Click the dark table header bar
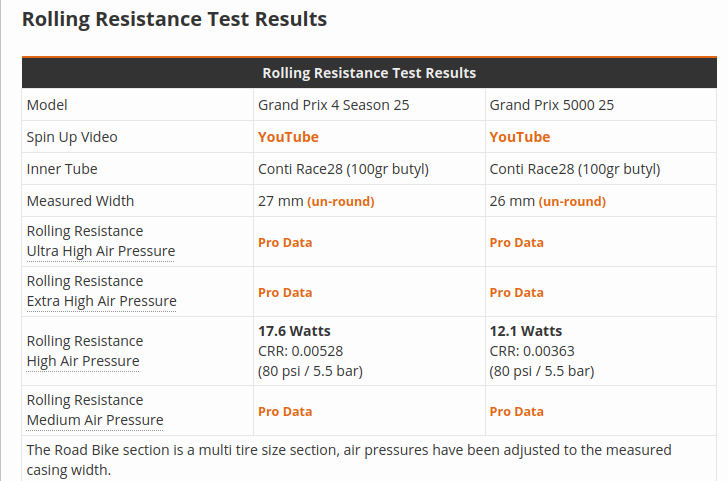 pos(369,73)
